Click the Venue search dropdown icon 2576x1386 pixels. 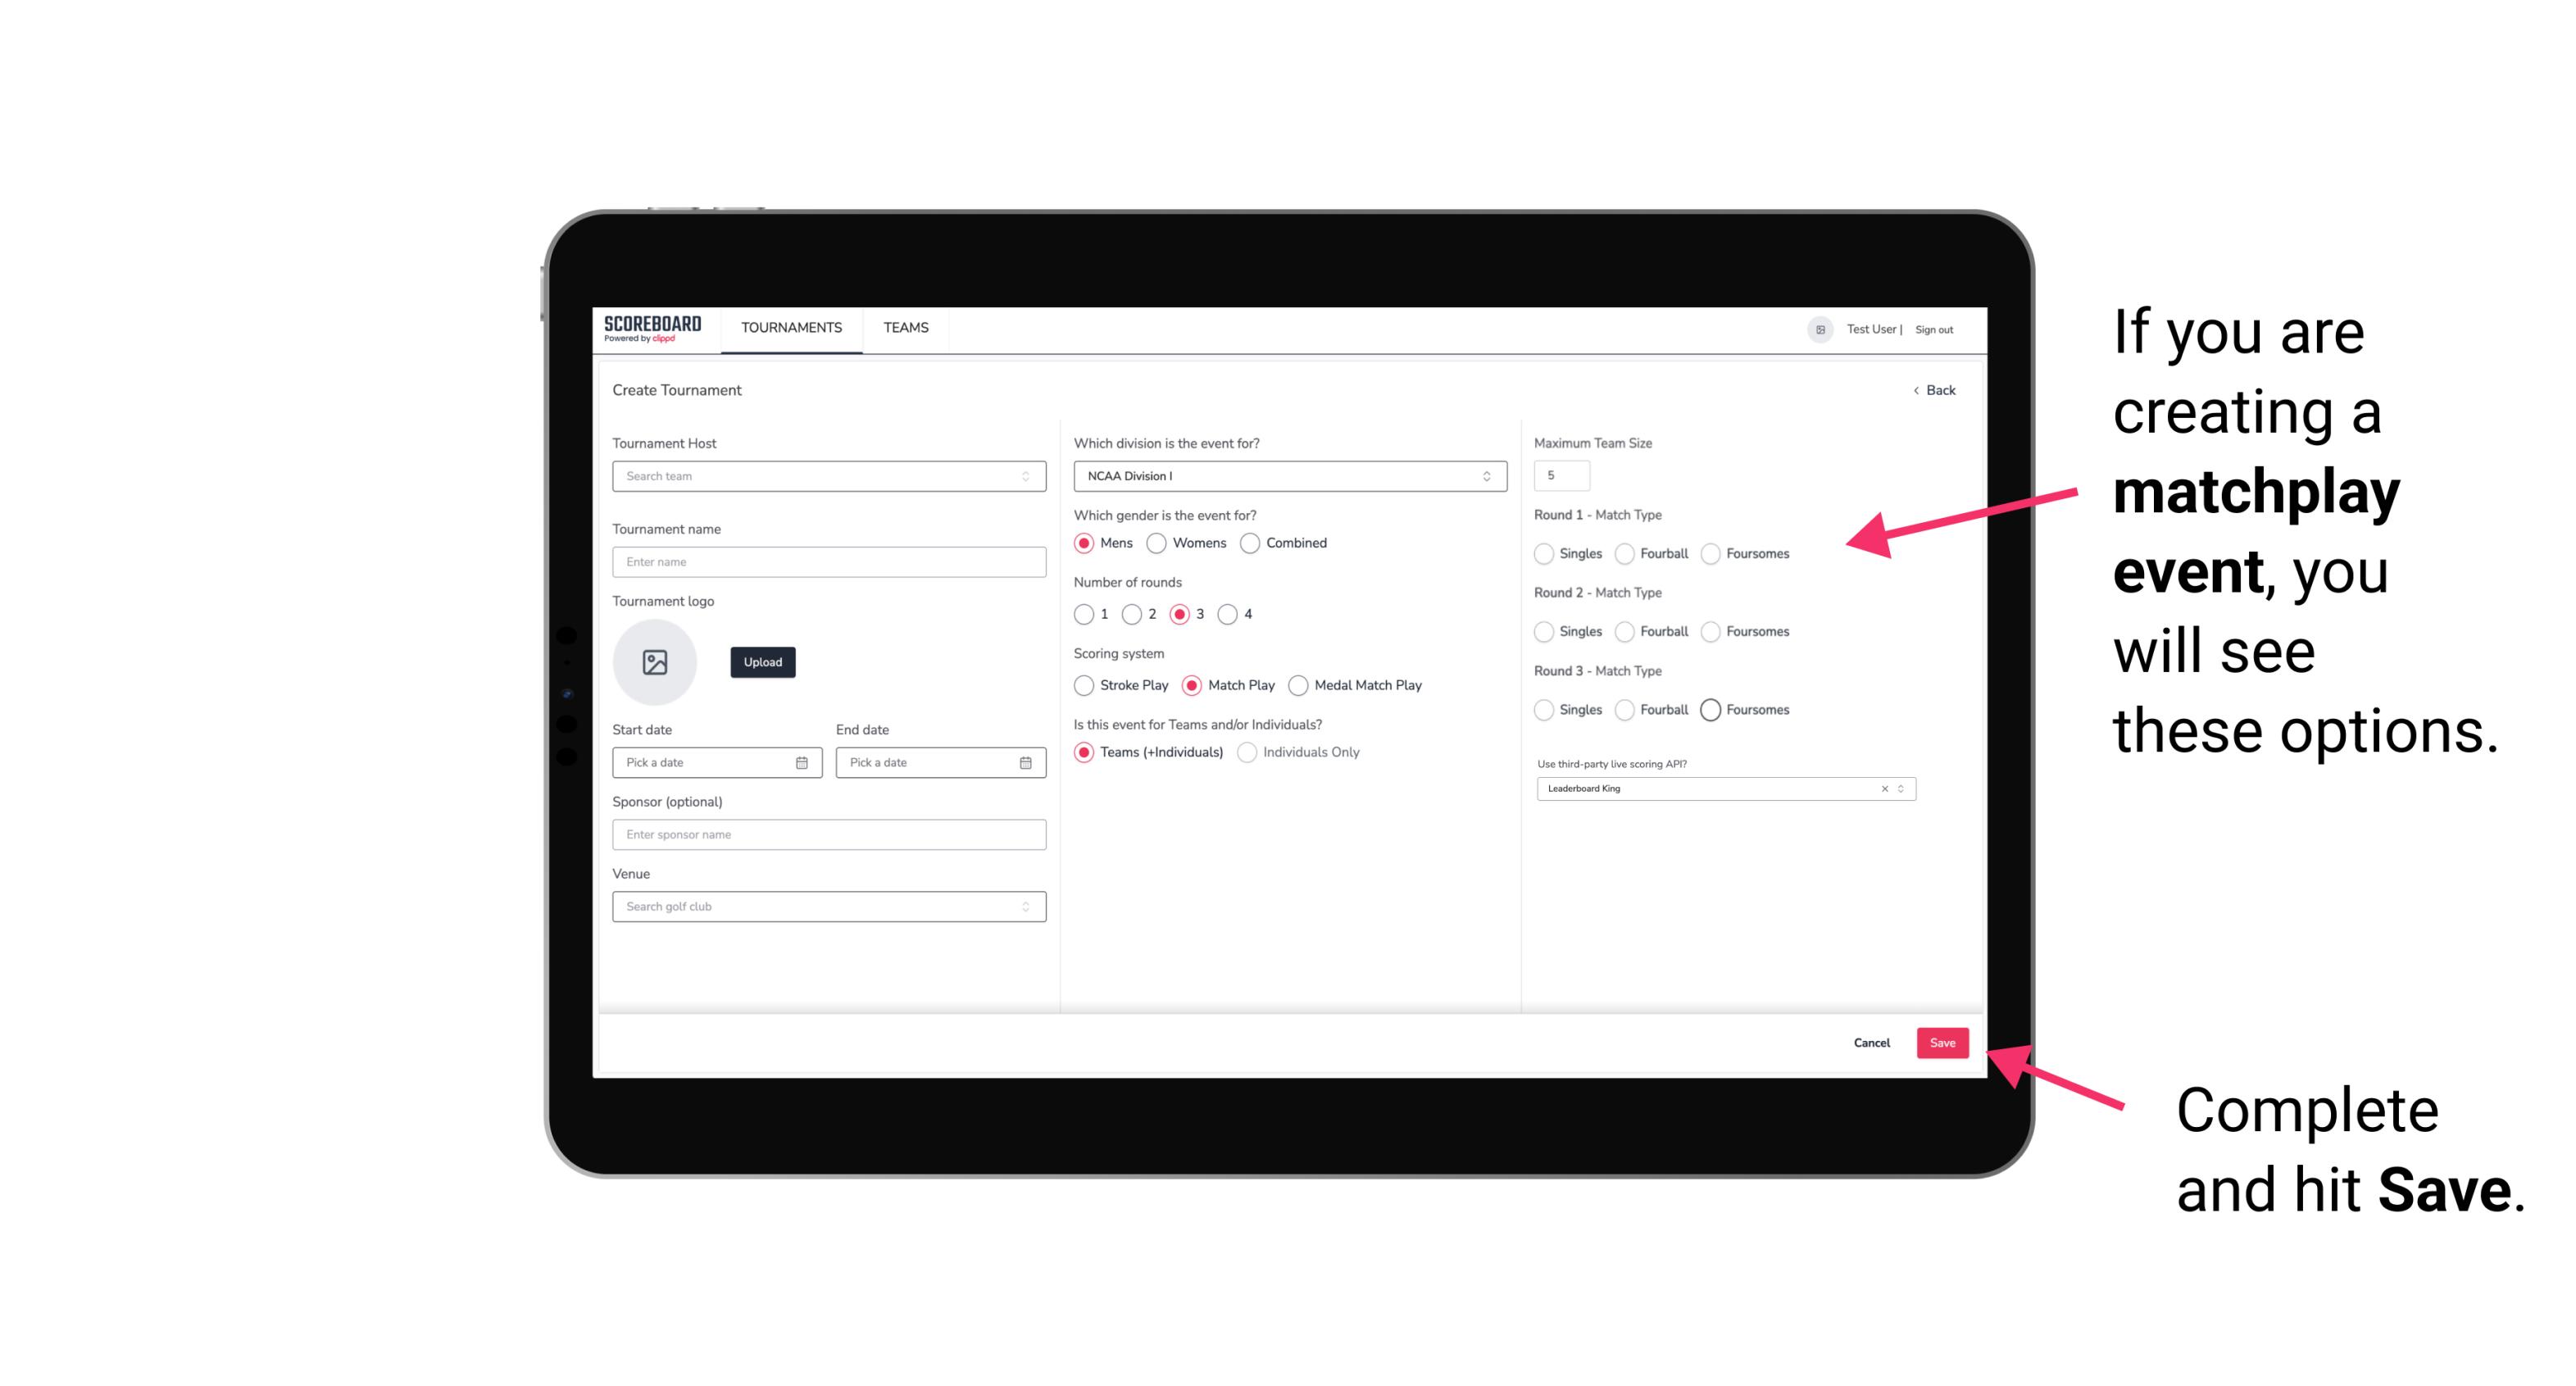pyautogui.click(x=1025, y=907)
